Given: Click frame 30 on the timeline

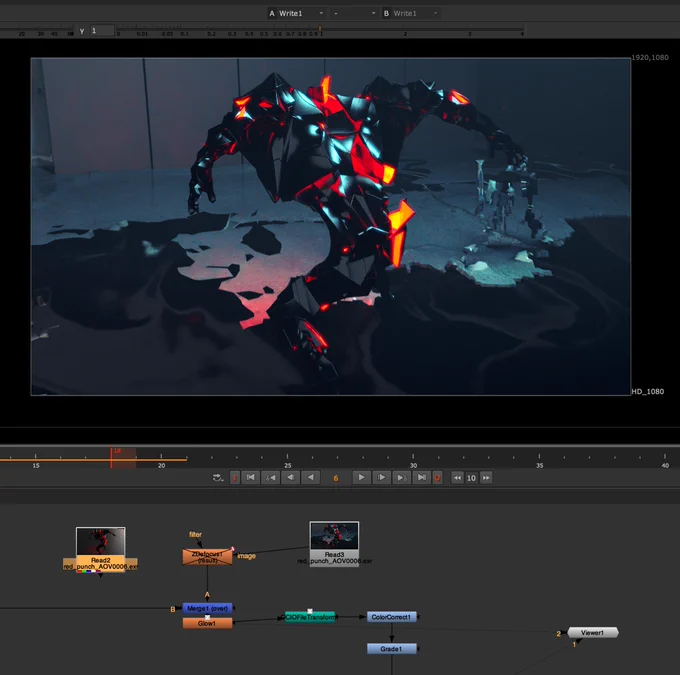Looking at the screenshot, I should (x=413, y=460).
